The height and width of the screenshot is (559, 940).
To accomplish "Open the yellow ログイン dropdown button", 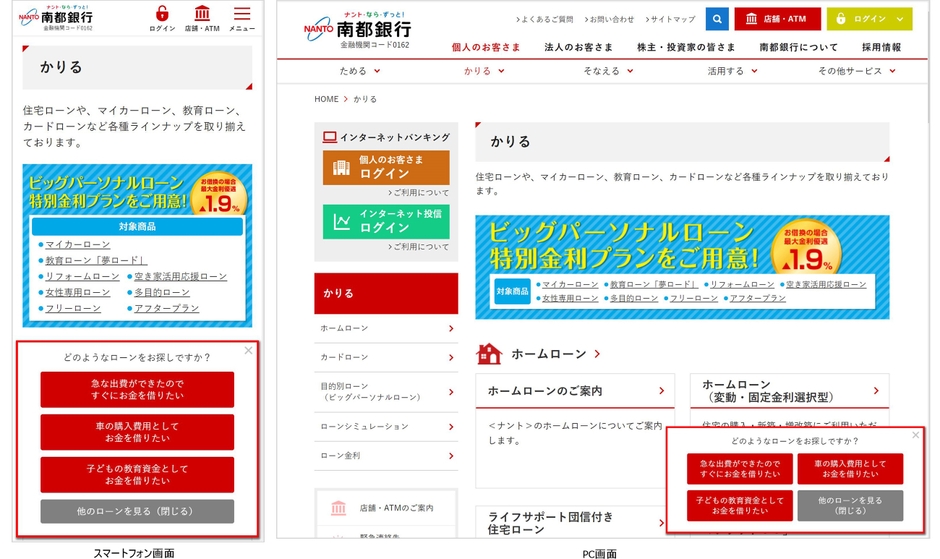I will pyautogui.click(x=870, y=19).
